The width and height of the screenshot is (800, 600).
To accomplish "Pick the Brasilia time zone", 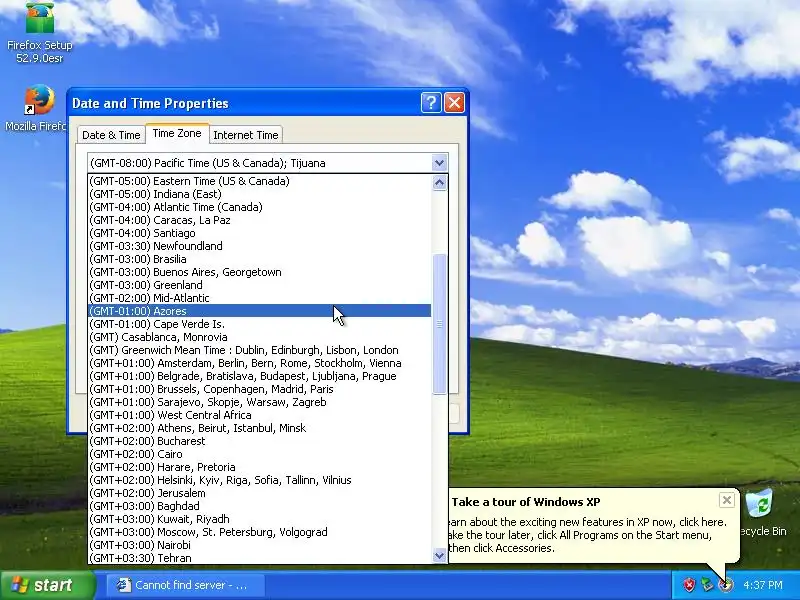I will coord(260,259).
